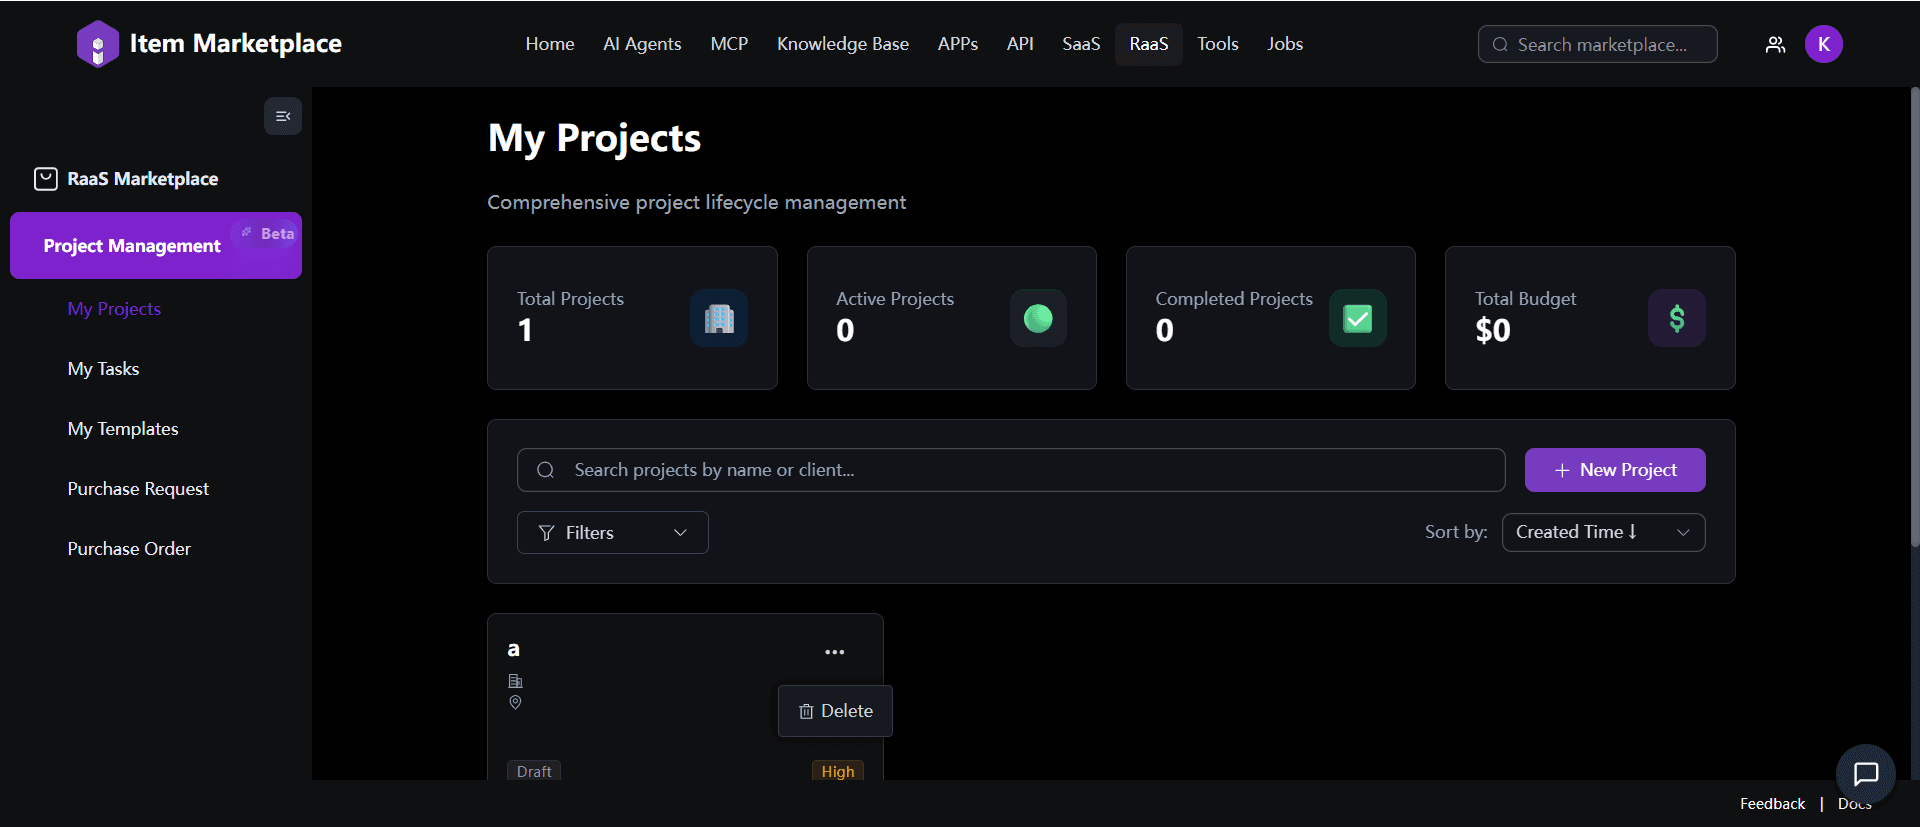
Task: Click the magnifier icon in marketplace search
Action: coord(1500,44)
